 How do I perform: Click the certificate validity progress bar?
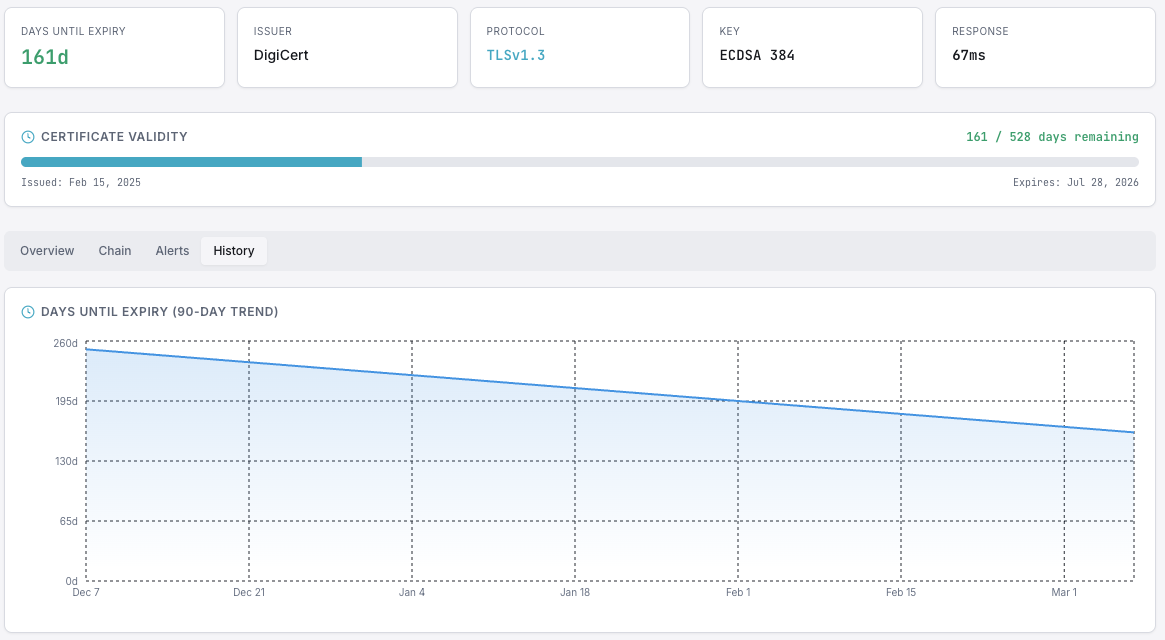point(579,162)
